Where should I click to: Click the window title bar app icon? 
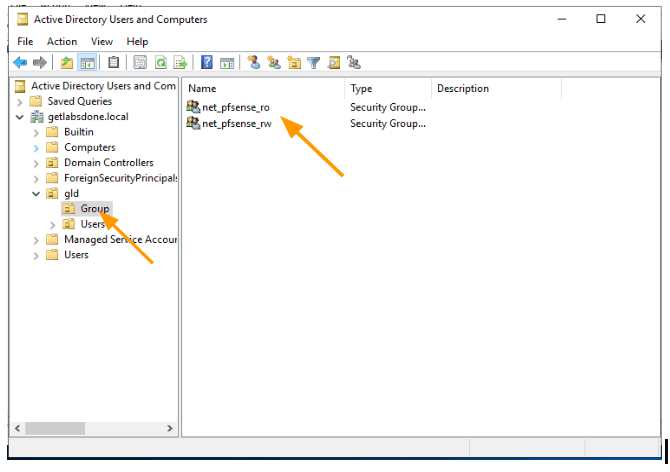pyautogui.click(x=22, y=19)
